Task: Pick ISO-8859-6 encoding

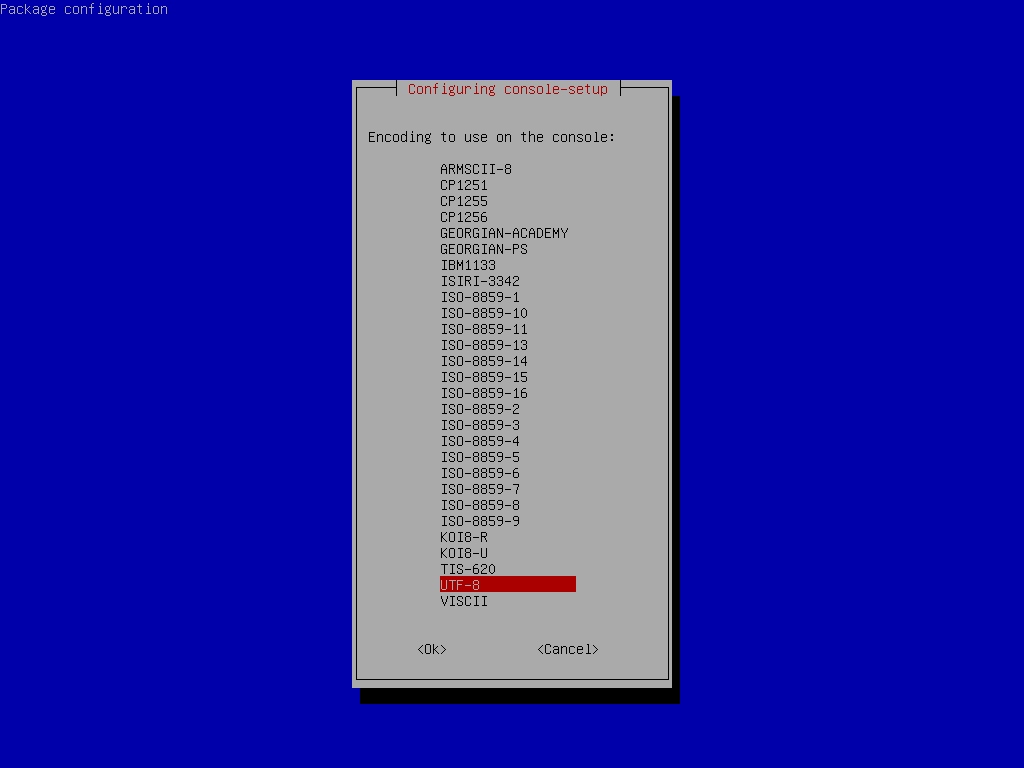Action: [x=480, y=473]
